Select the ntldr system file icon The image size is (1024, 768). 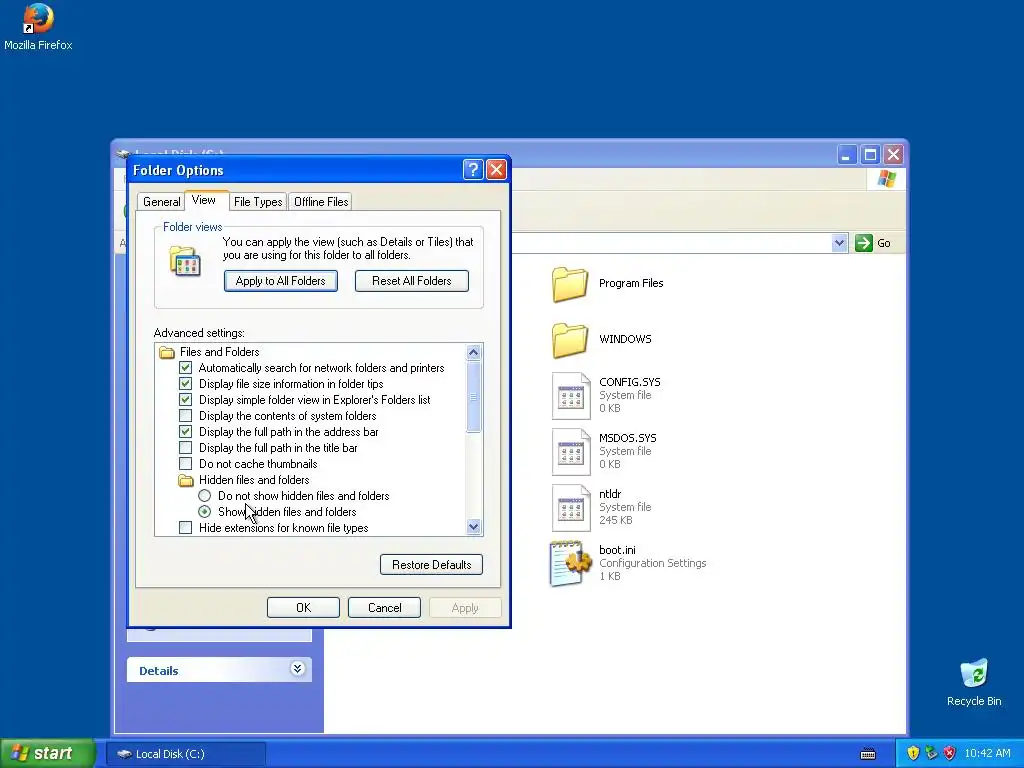571,507
